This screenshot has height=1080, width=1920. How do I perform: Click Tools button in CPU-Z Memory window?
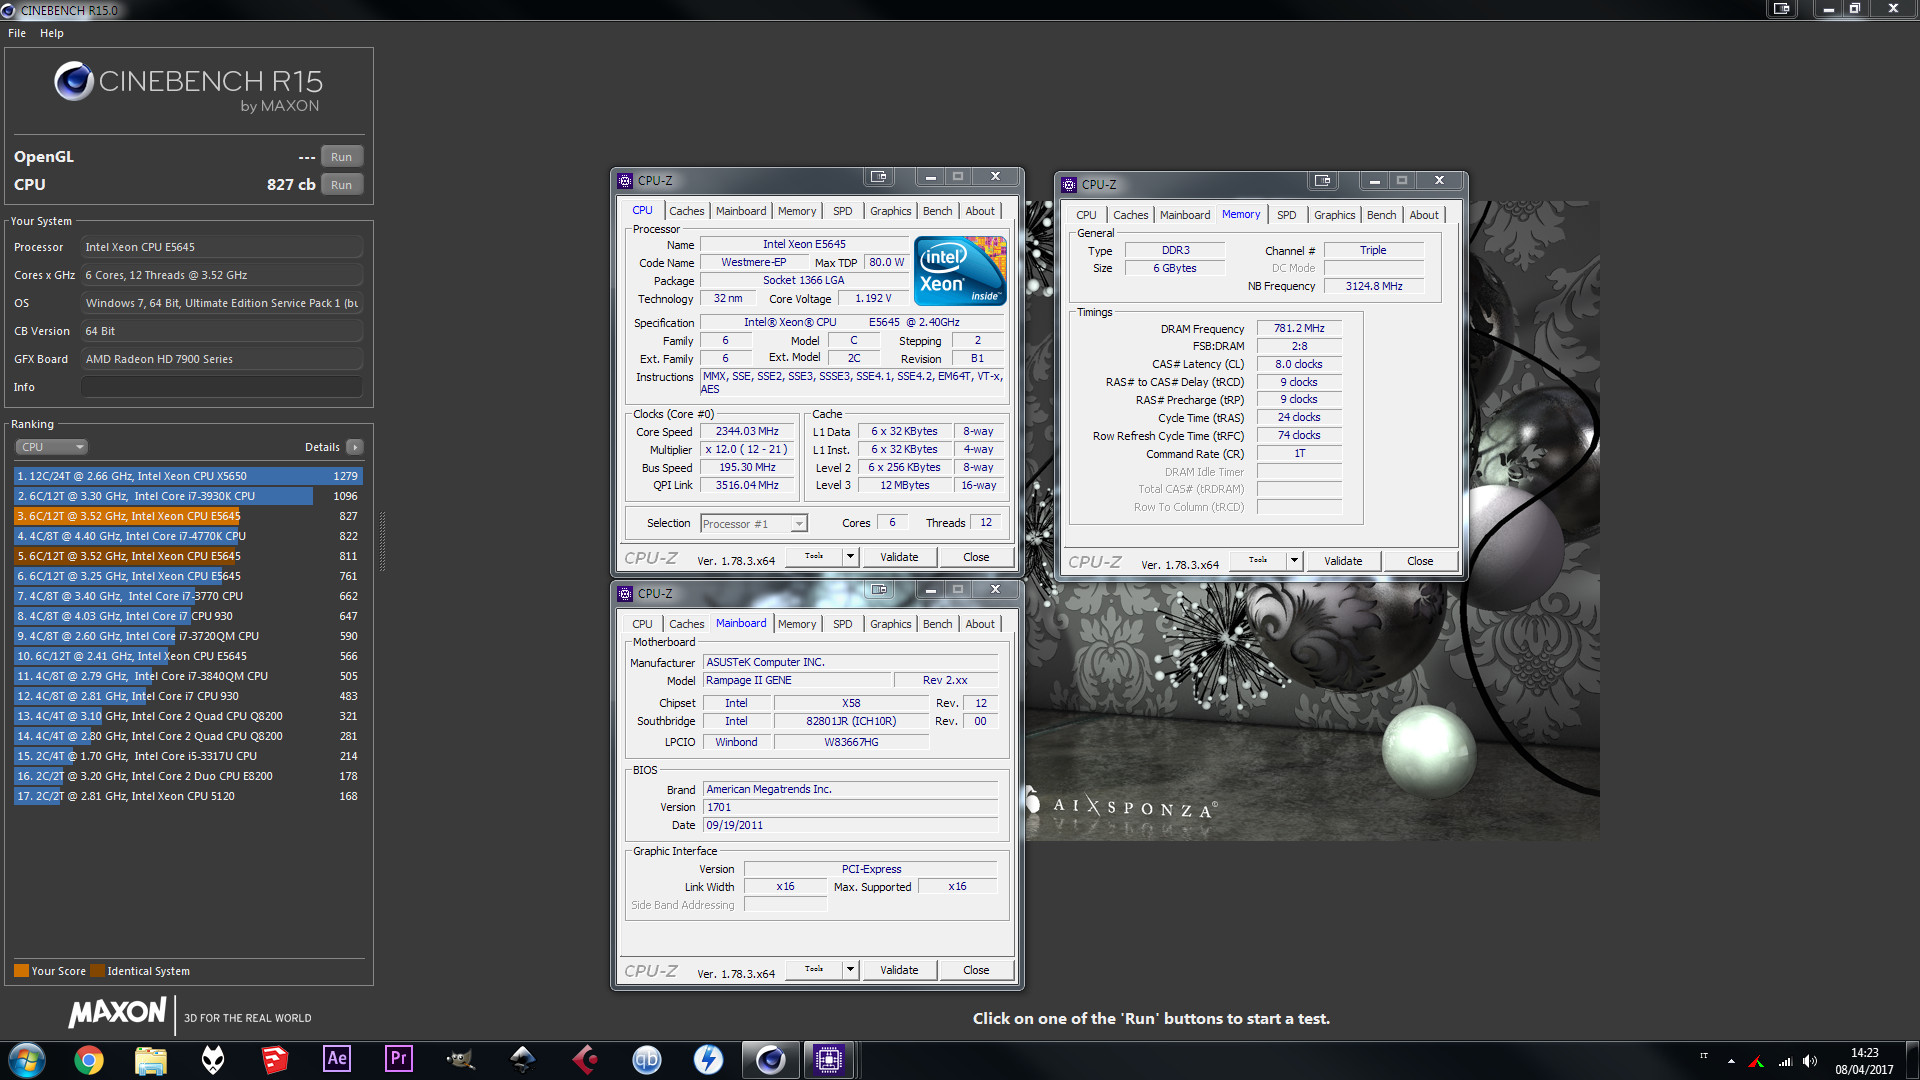click(x=1258, y=561)
